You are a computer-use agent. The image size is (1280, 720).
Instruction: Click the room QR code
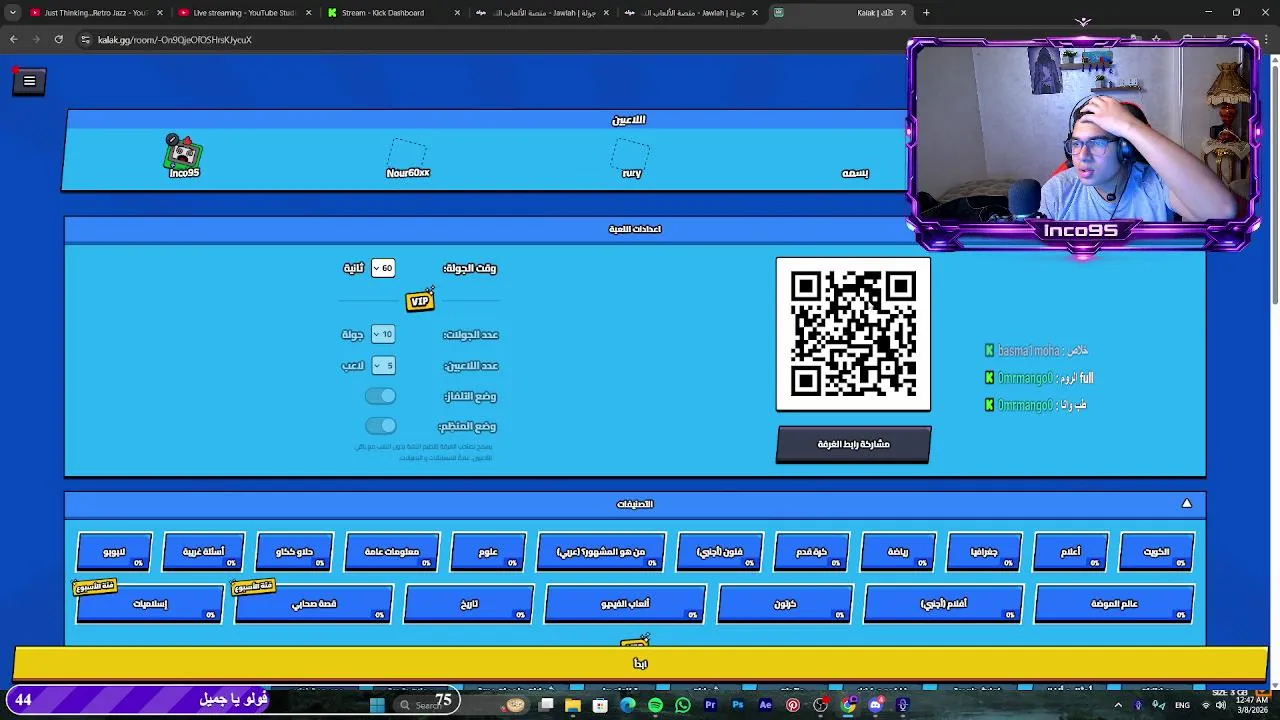pyautogui.click(x=853, y=334)
